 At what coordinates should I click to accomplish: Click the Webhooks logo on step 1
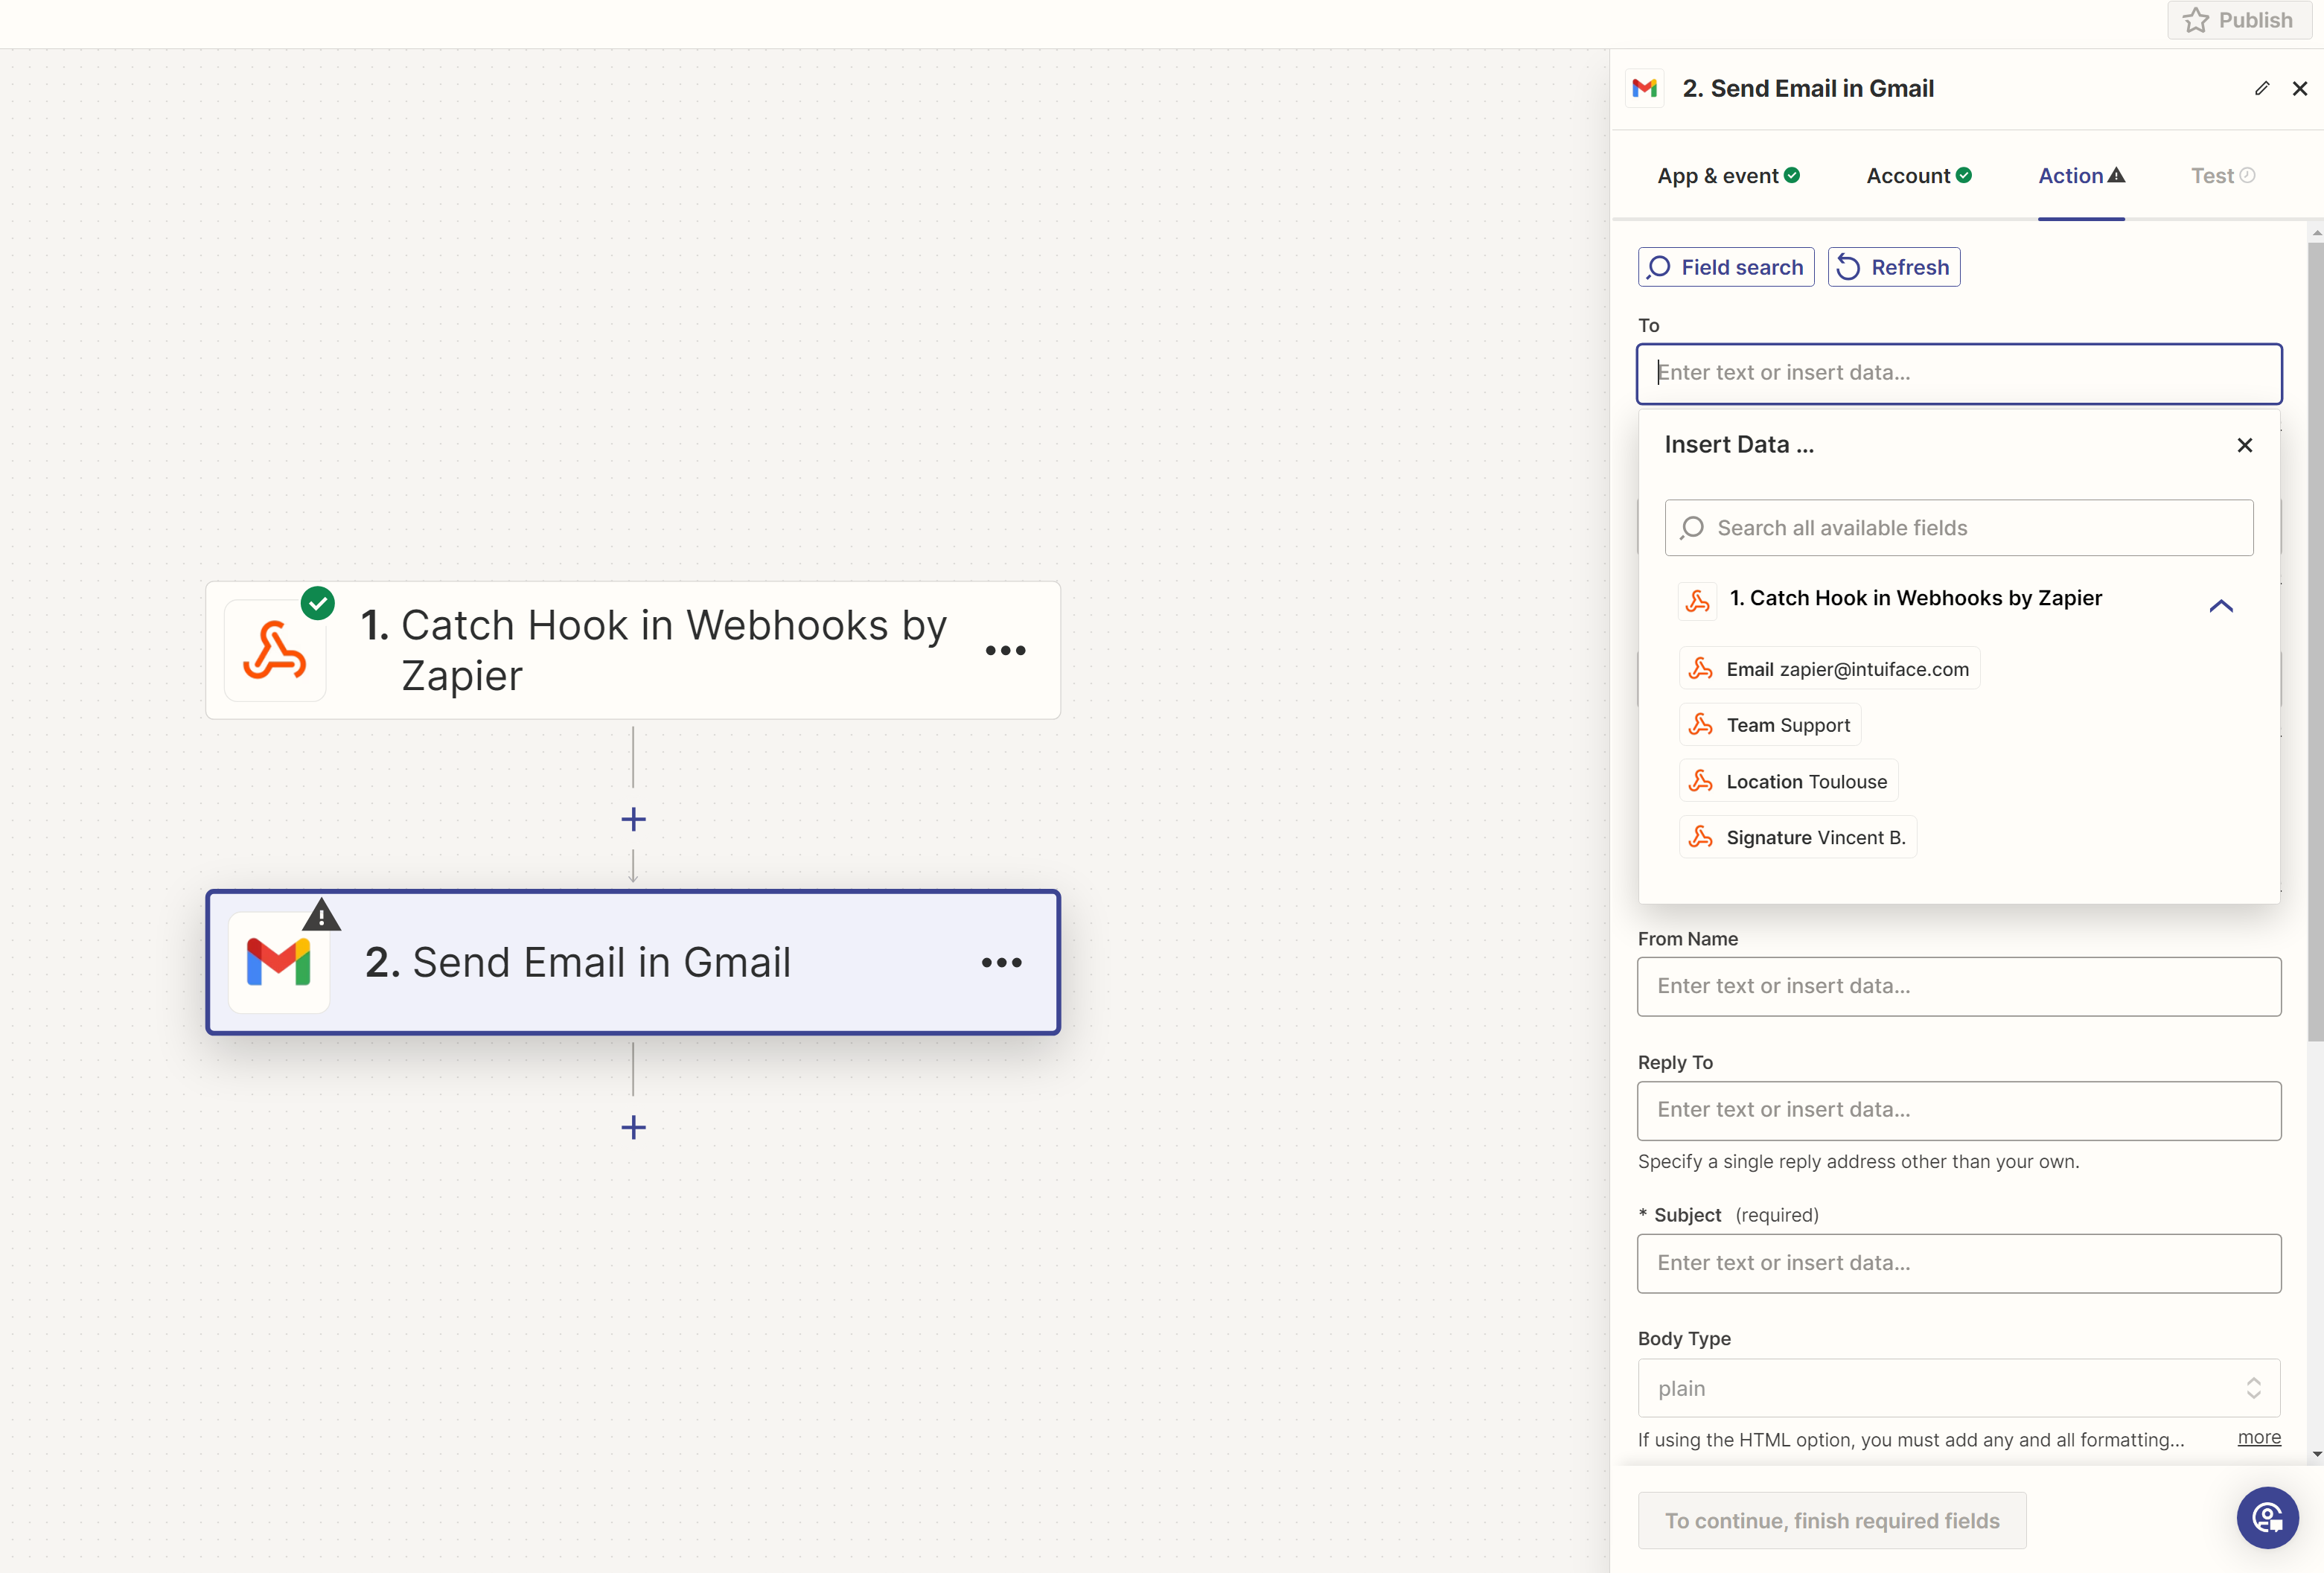[x=275, y=651]
